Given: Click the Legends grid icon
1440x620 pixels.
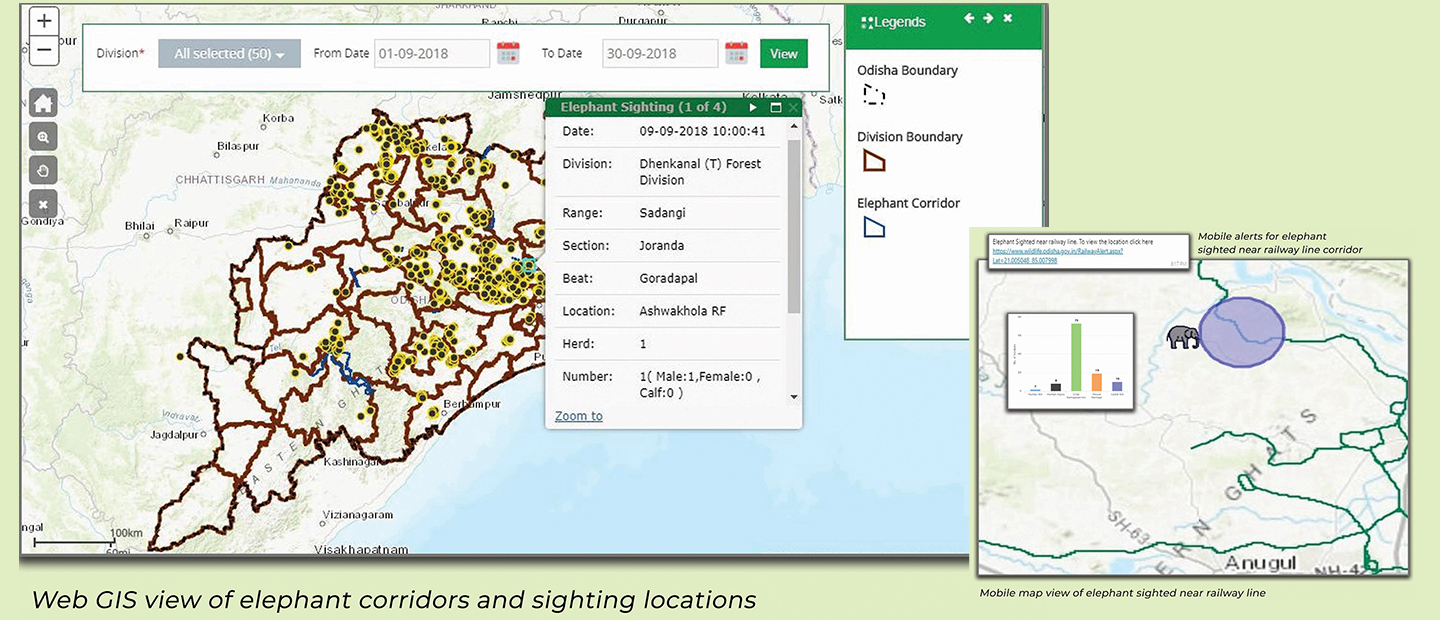Looking at the screenshot, I should point(867,22).
